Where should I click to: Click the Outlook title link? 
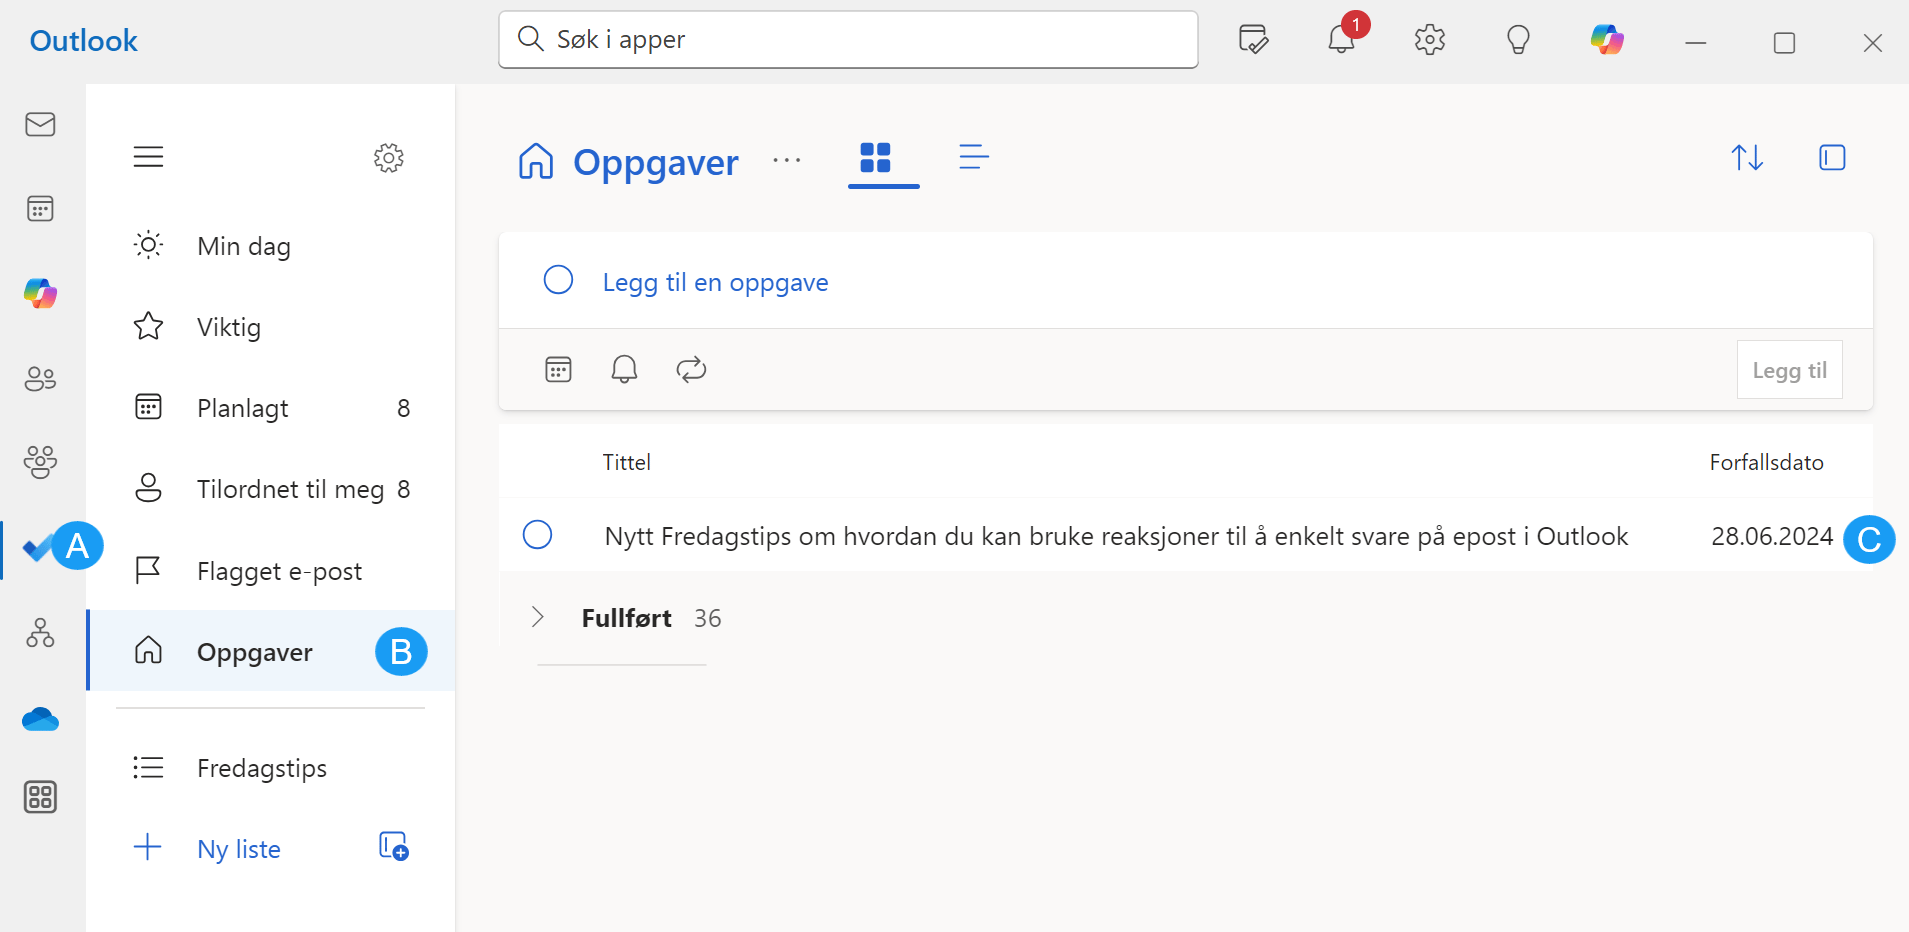tap(84, 41)
